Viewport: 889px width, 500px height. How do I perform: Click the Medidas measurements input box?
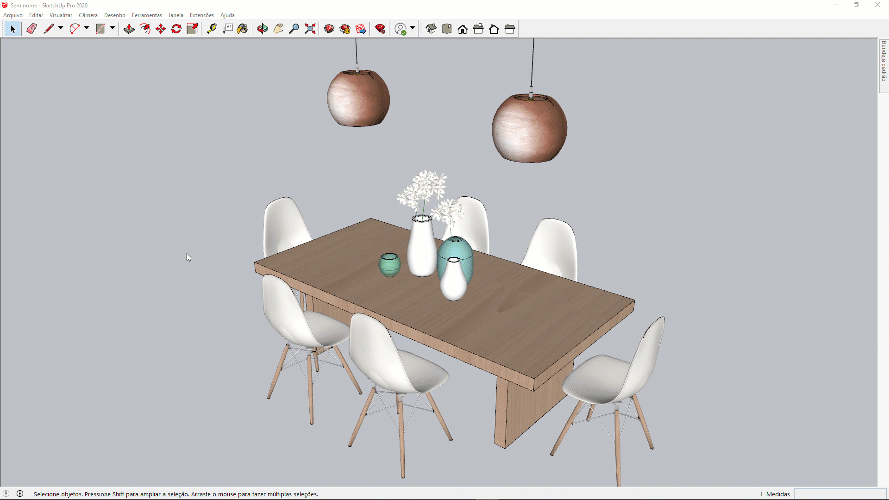point(840,494)
